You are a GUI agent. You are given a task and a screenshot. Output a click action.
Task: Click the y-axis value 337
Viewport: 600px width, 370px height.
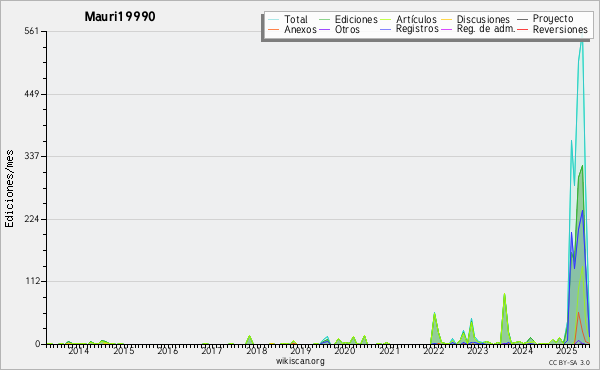tap(31, 156)
